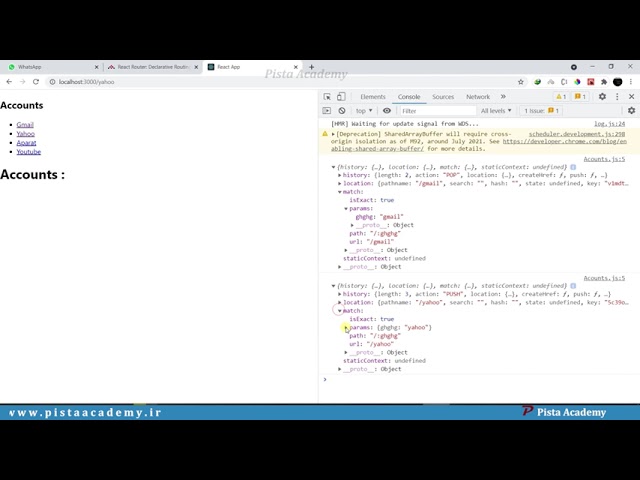Expand the Deprecation warning message
Viewport: 640px width, 480px height.
pos(333,134)
